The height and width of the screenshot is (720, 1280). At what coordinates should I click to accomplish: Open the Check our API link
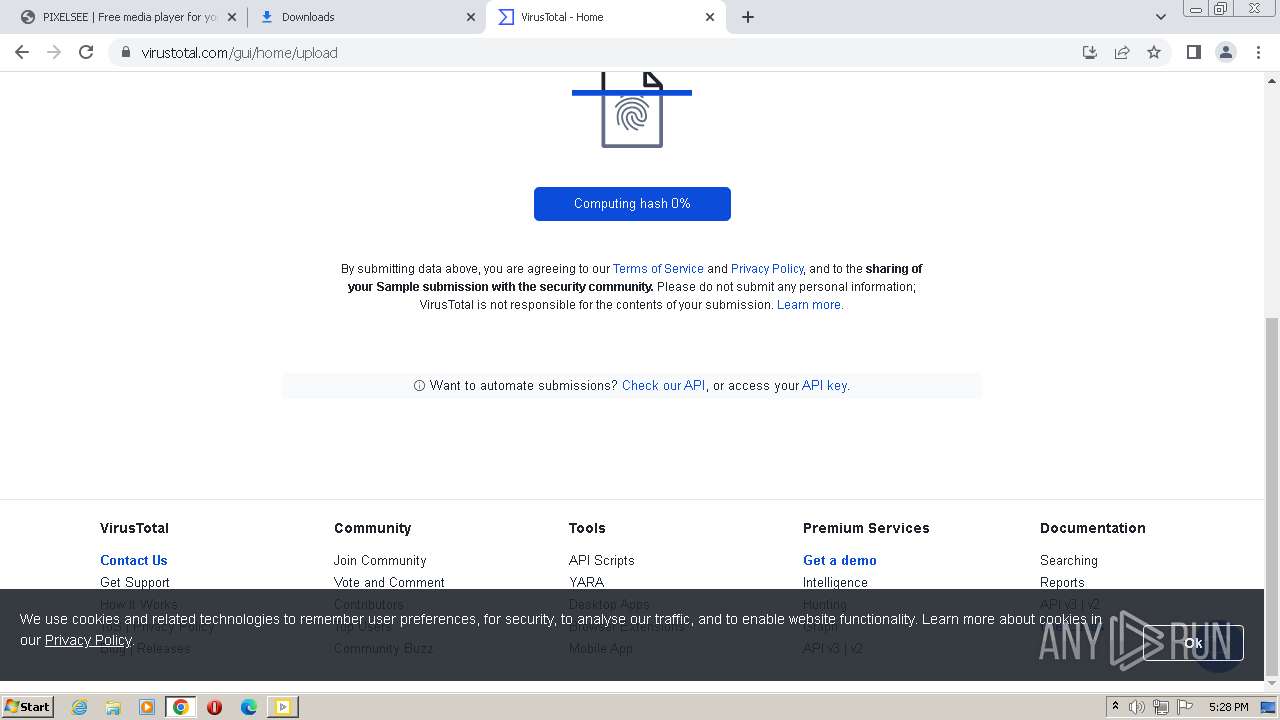[664, 386]
